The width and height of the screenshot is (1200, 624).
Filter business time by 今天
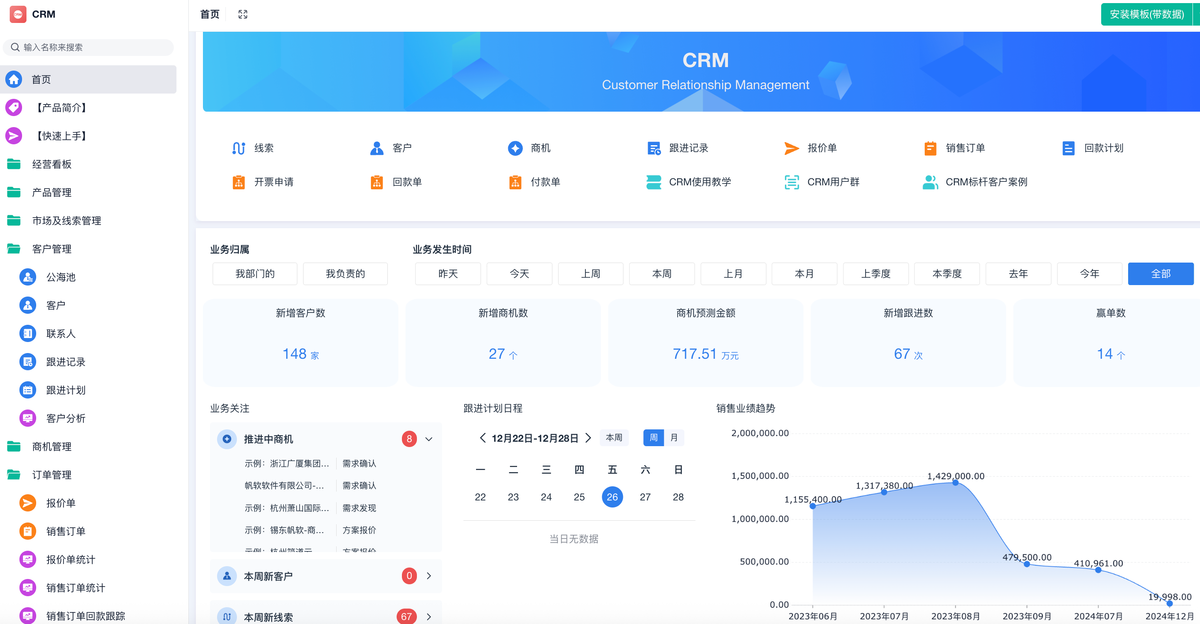(519, 274)
